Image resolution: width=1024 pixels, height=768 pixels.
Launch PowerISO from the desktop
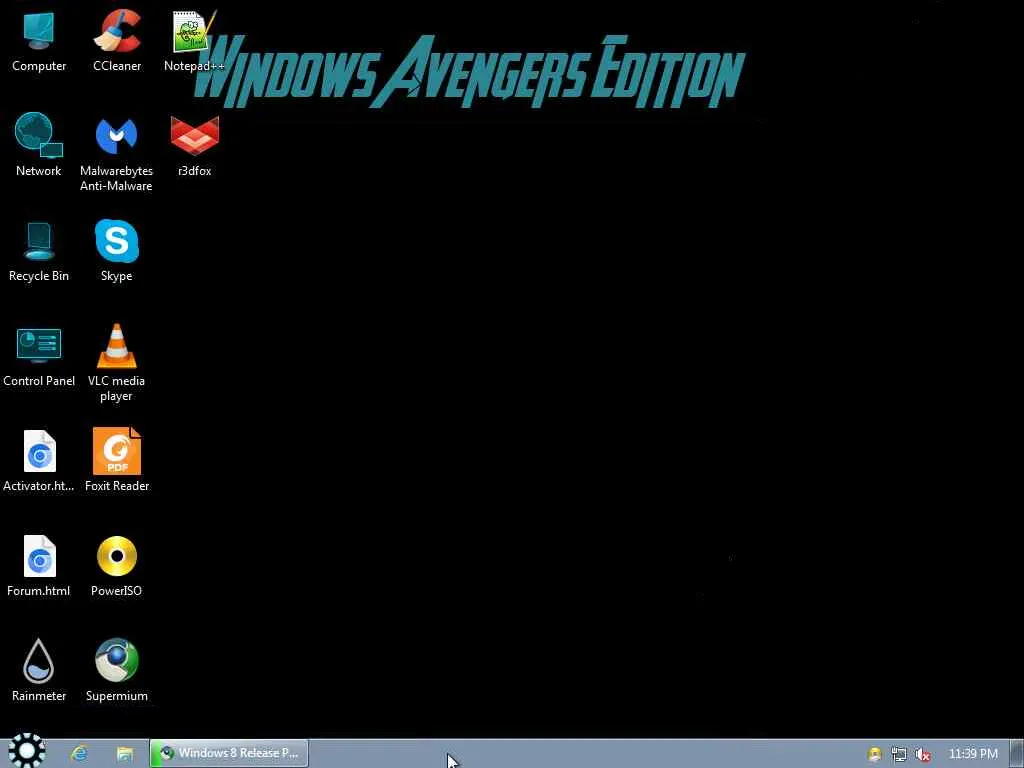116,566
